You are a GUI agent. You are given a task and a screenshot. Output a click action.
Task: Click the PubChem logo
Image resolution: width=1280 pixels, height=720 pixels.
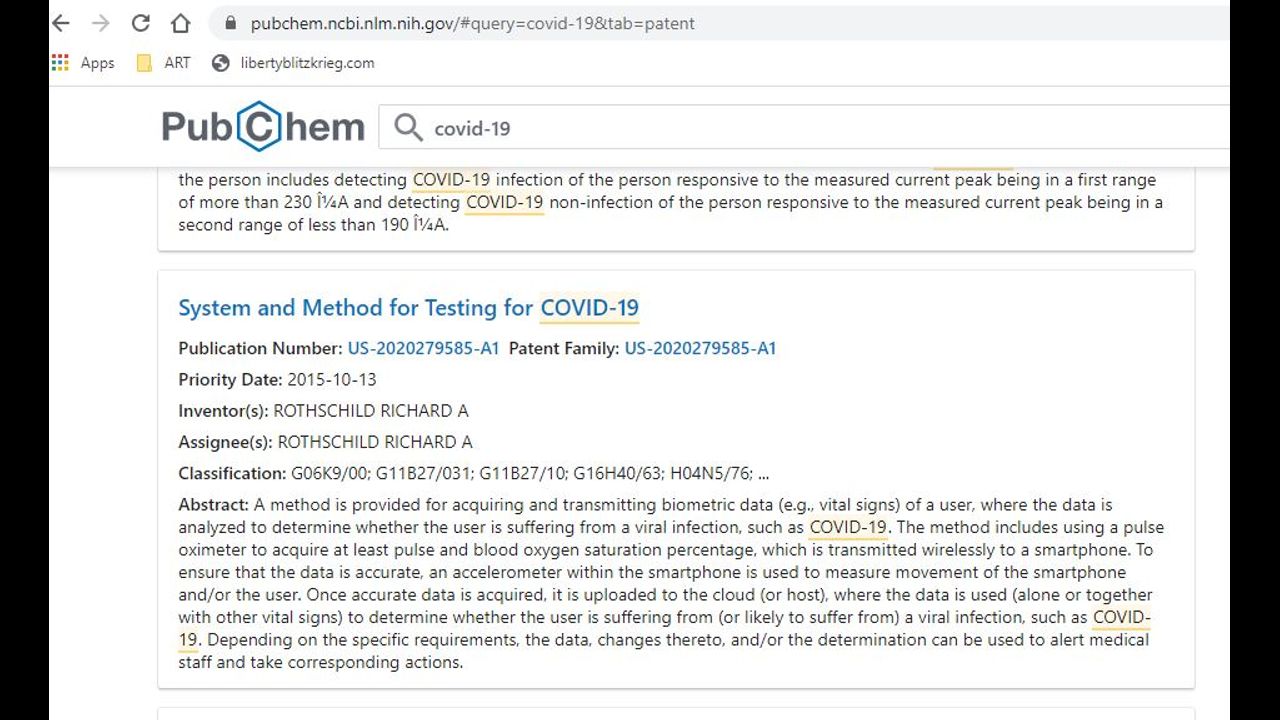[x=263, y=127]
